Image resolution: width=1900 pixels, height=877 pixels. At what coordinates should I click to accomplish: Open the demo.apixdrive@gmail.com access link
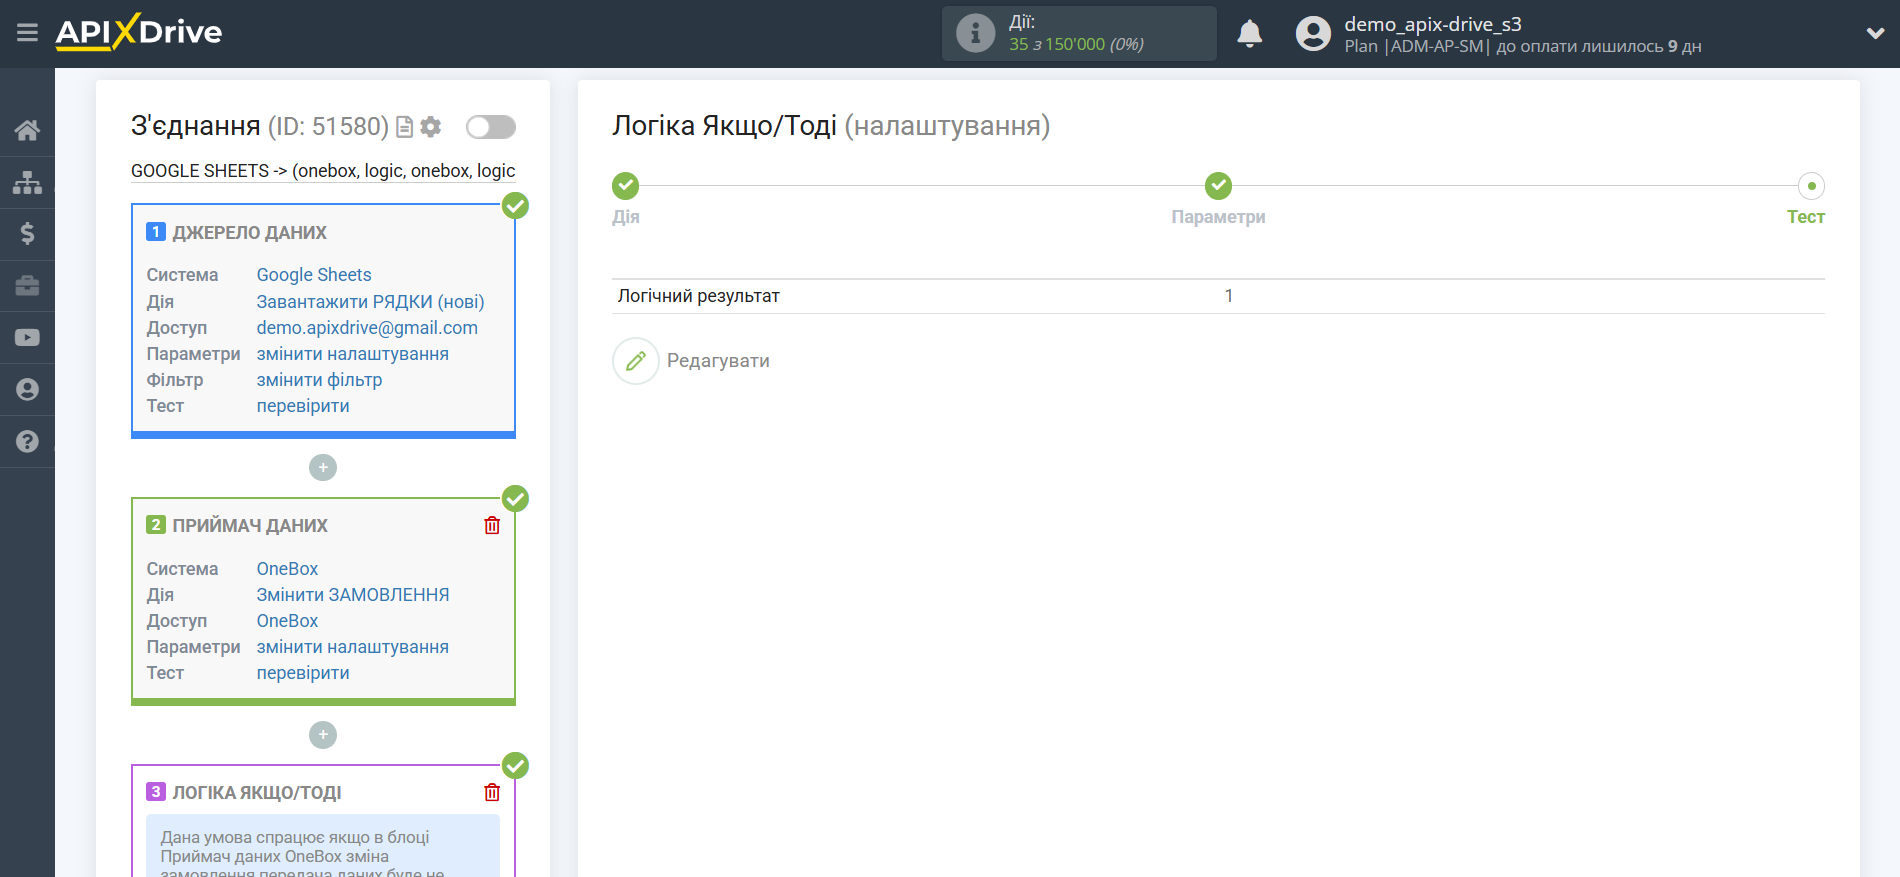pyautogui.click(x=367, y=328)
